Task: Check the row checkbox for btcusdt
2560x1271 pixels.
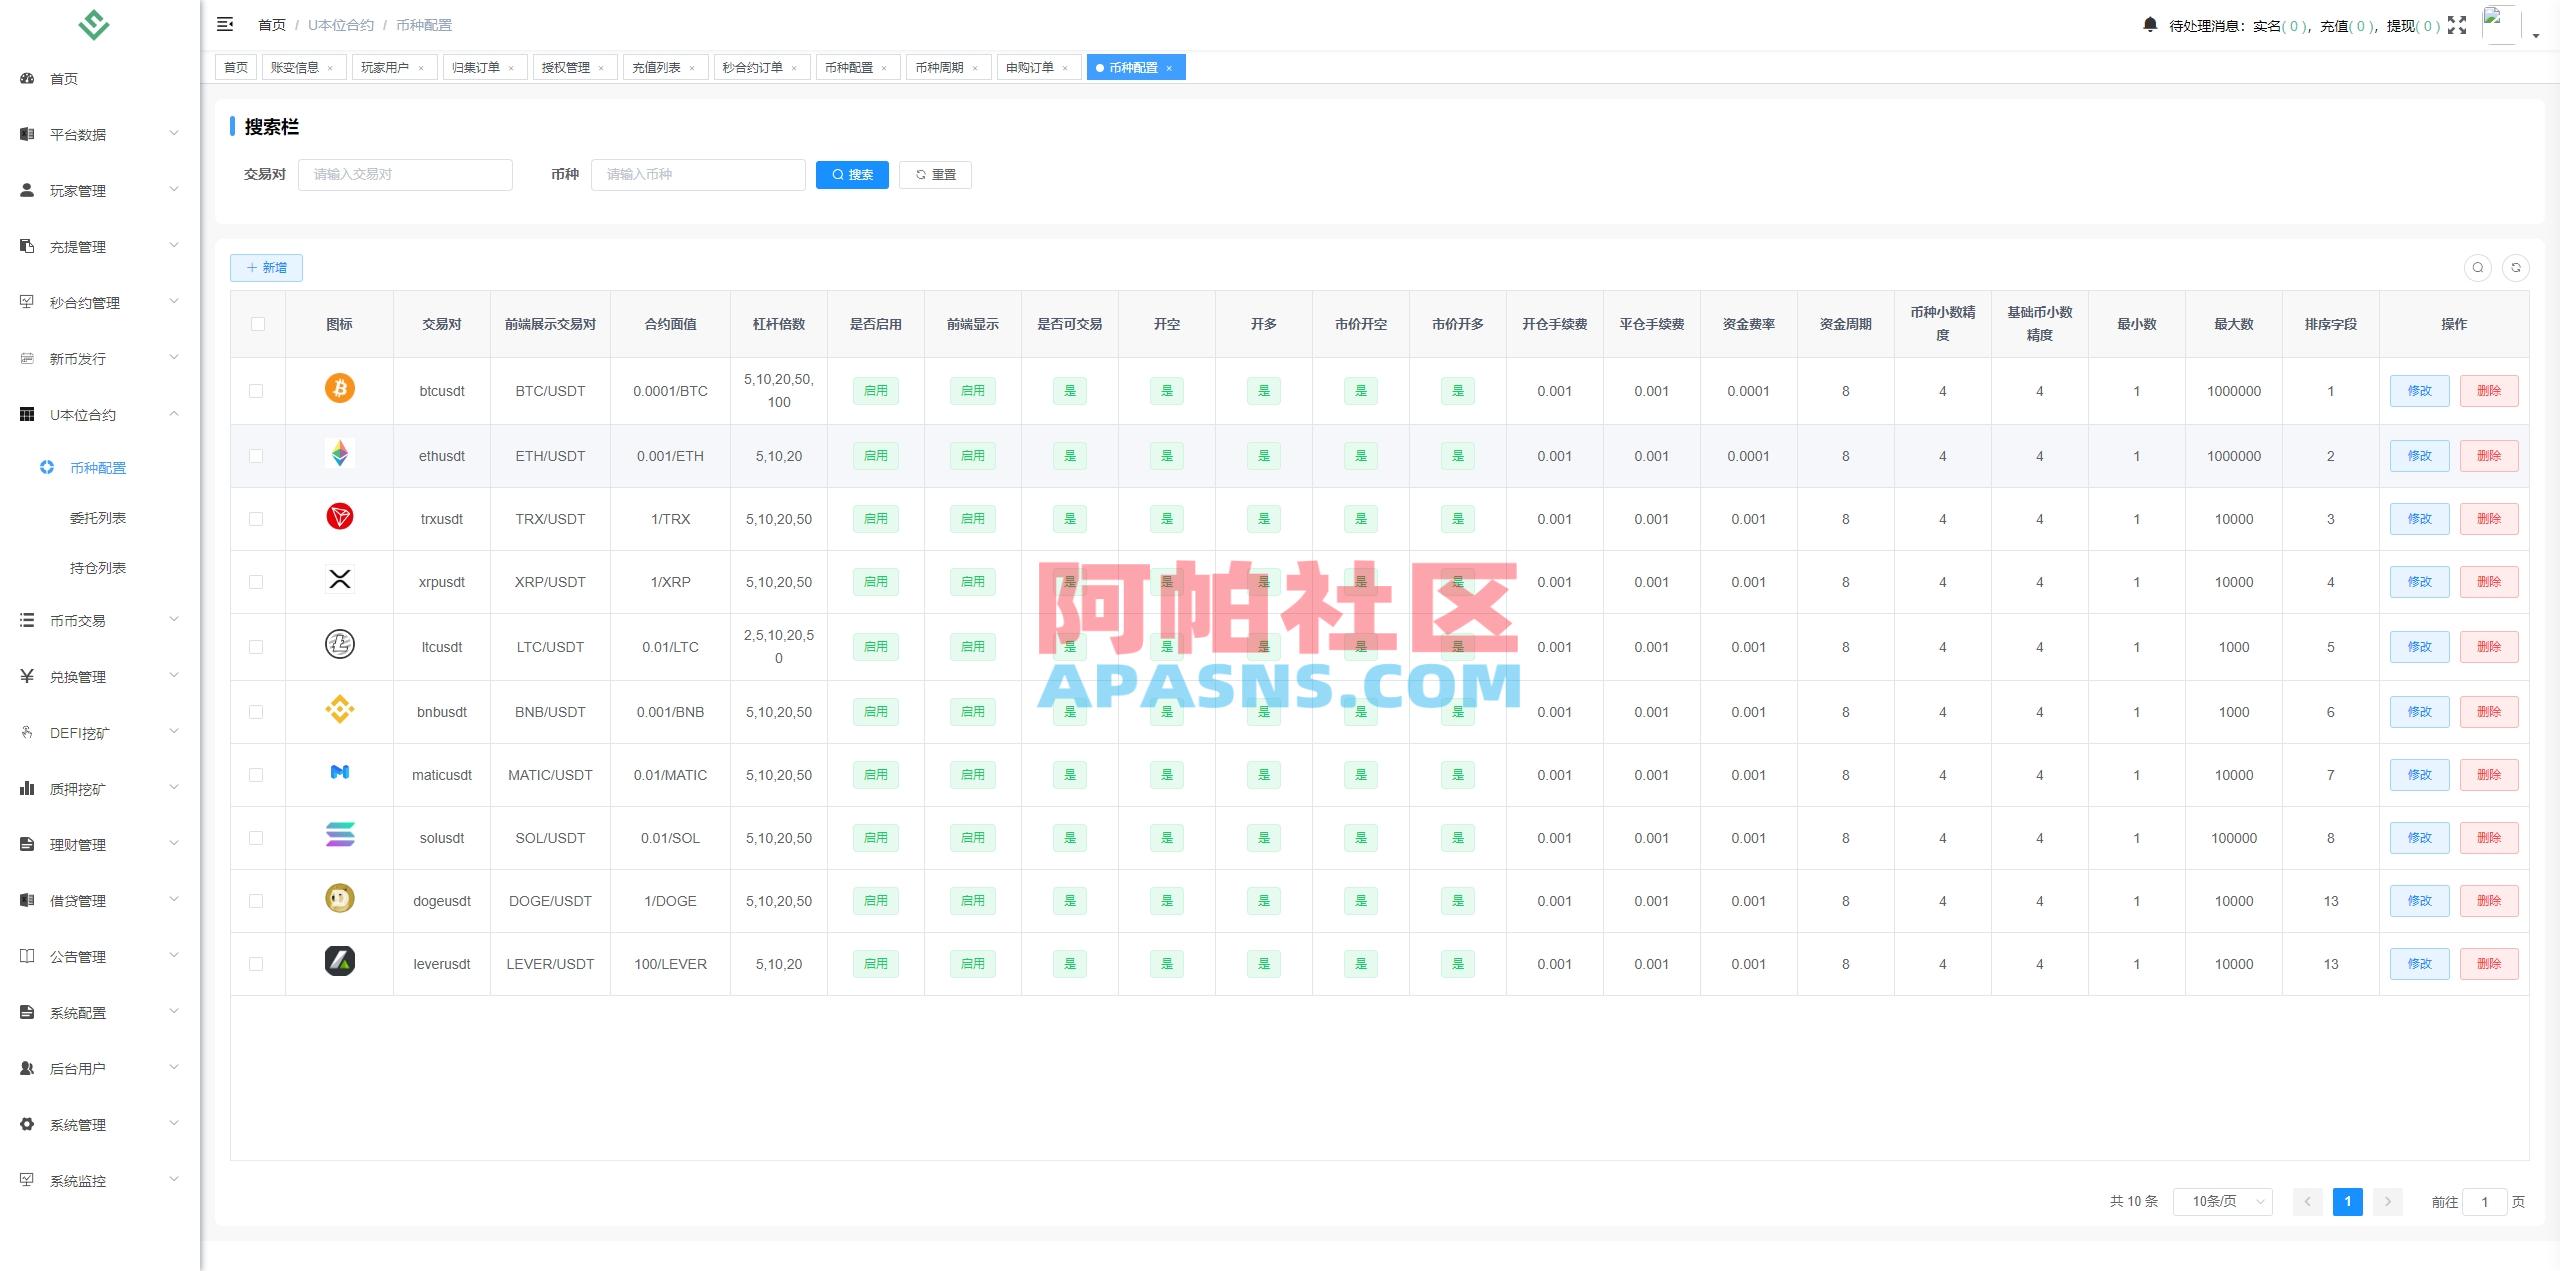Action: (257, 390)
